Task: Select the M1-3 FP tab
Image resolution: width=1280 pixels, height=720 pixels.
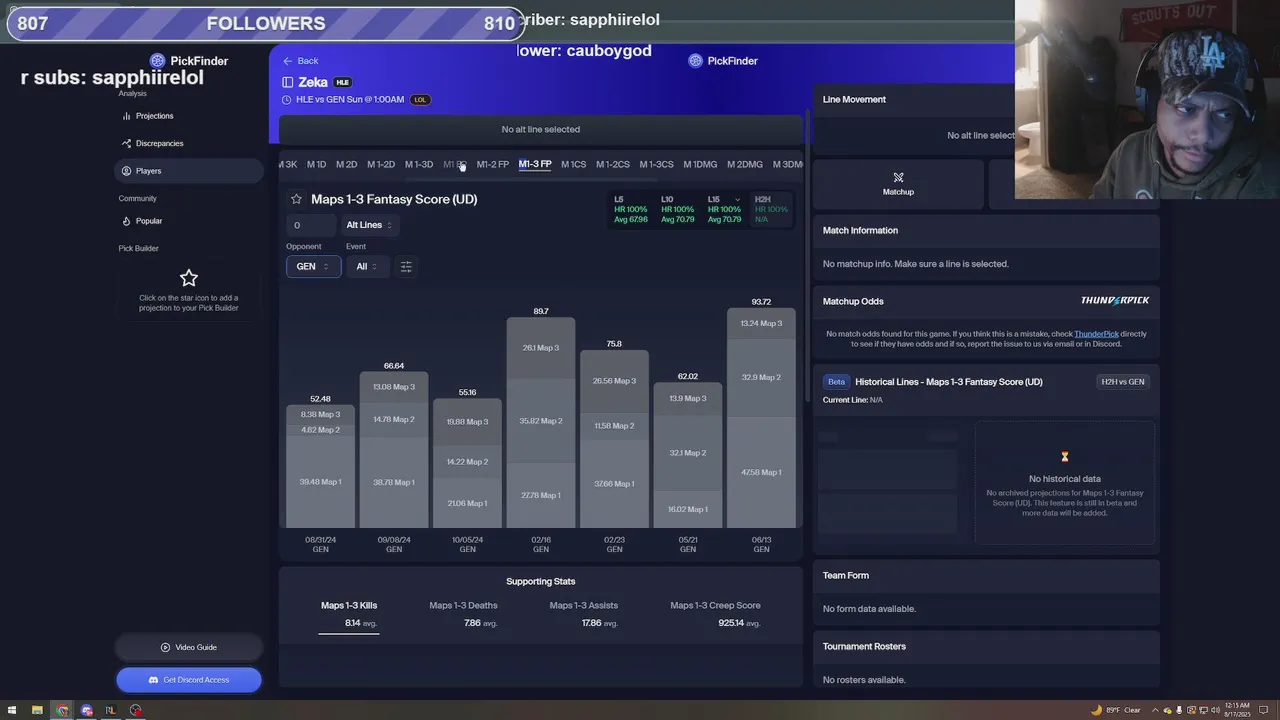Action: point(535,164)
